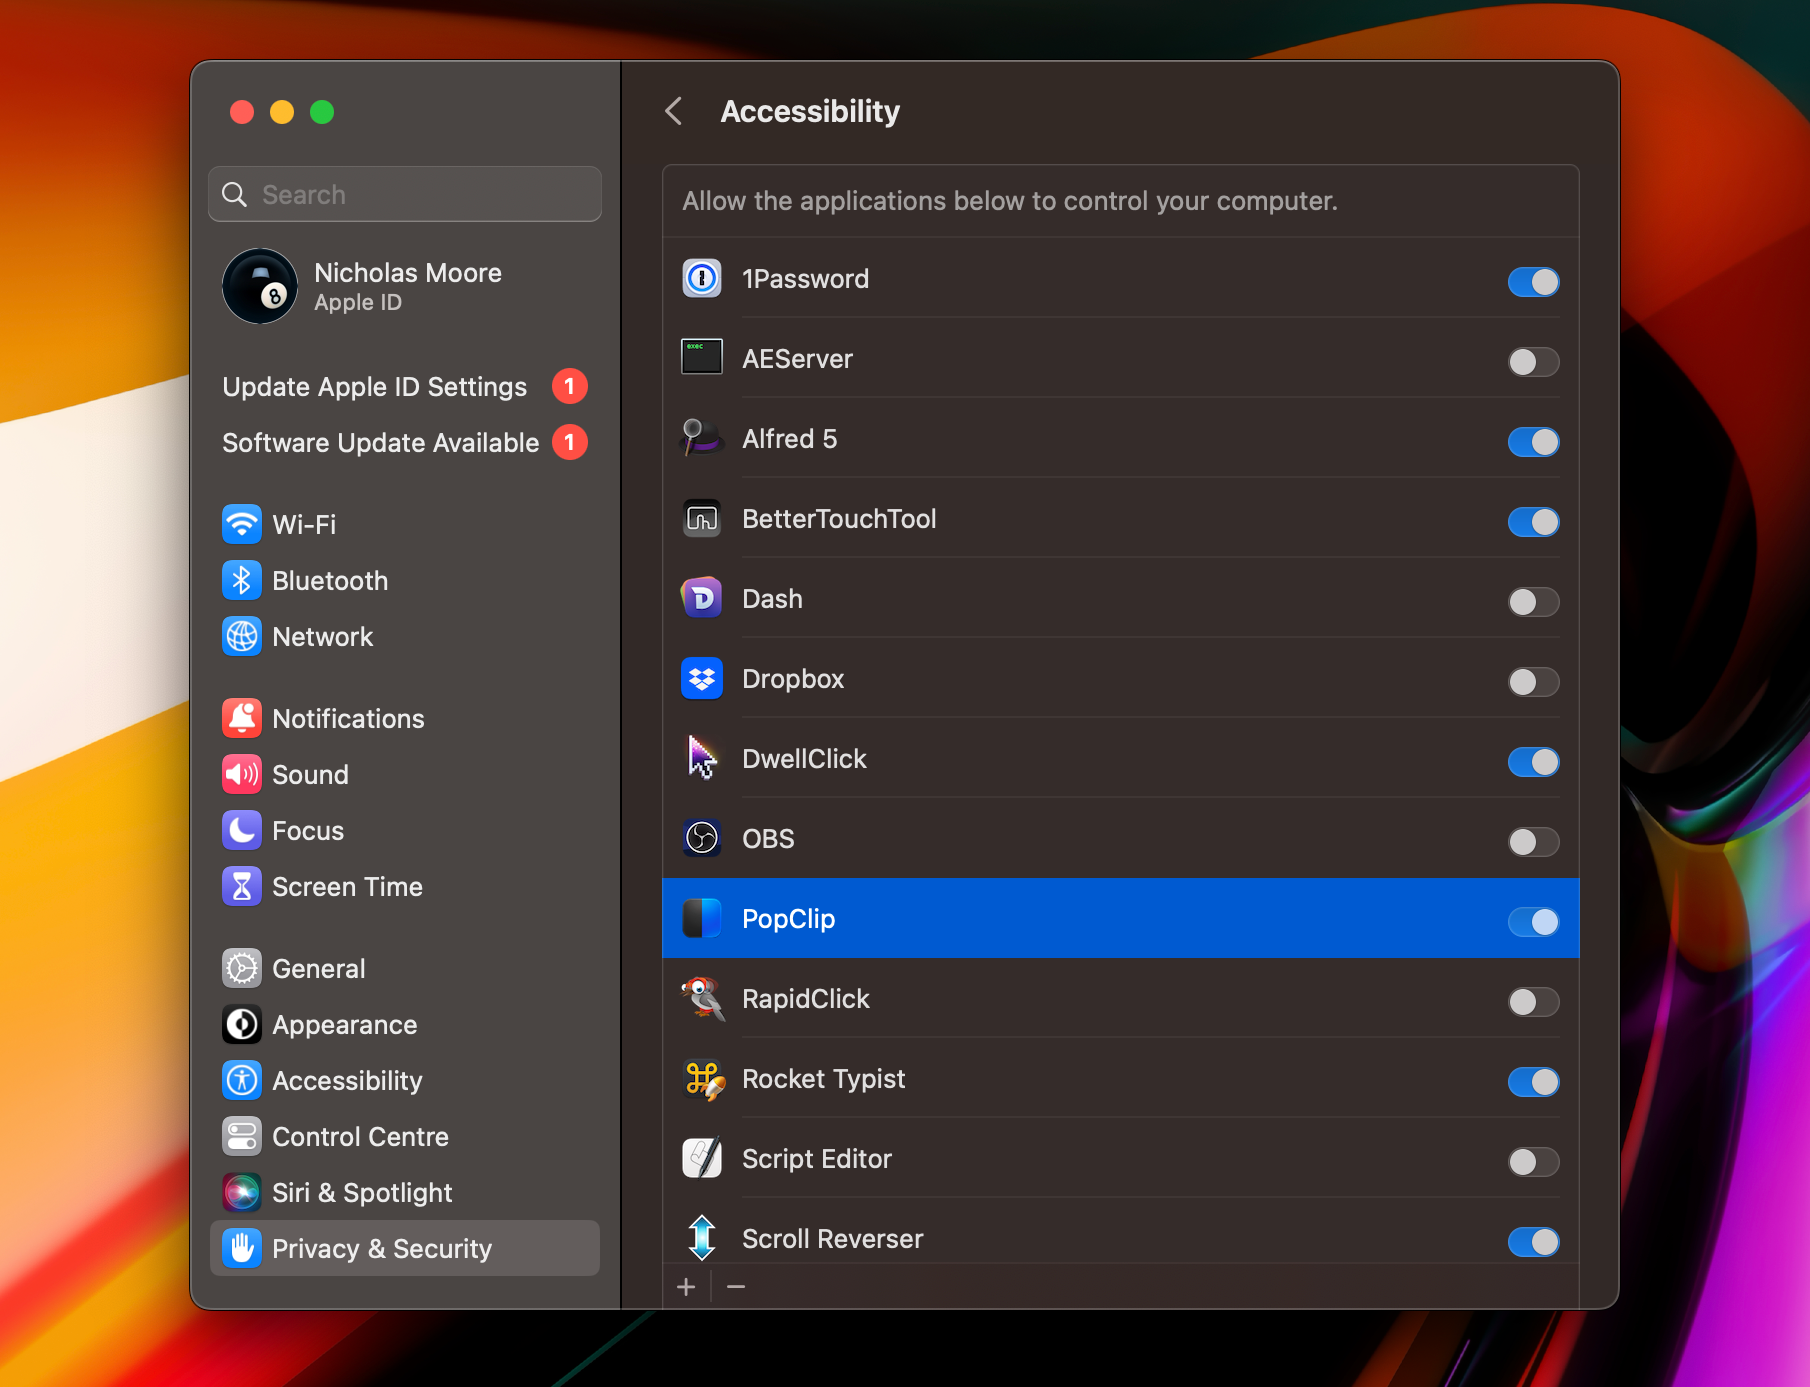
Task: Select Accessibility in the sidebar
Action: (404, 1080)
